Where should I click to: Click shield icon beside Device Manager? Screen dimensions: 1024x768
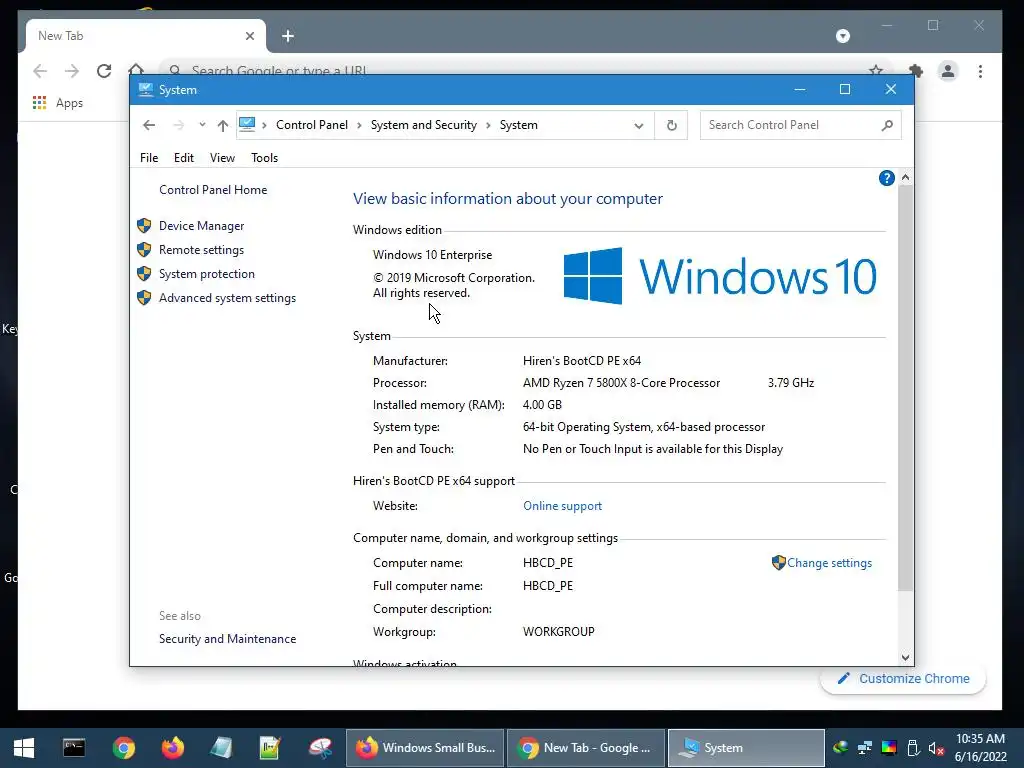144,226
